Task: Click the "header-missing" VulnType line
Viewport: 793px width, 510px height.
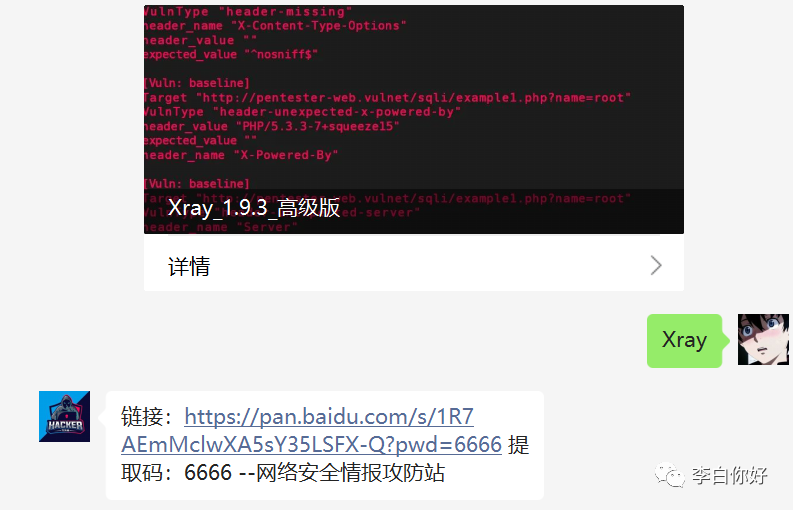Action: (248, 11)
